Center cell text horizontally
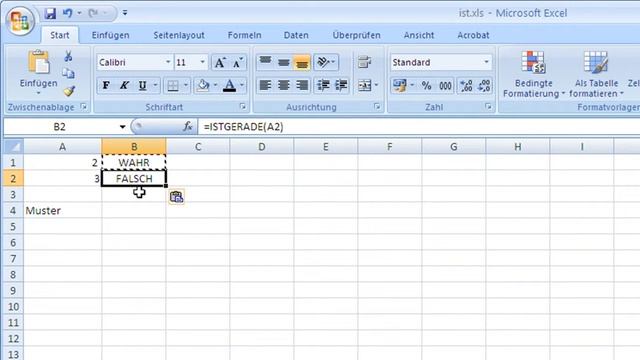Image resolution: width=640 pixels, height=360 pixels. (284, 85)
